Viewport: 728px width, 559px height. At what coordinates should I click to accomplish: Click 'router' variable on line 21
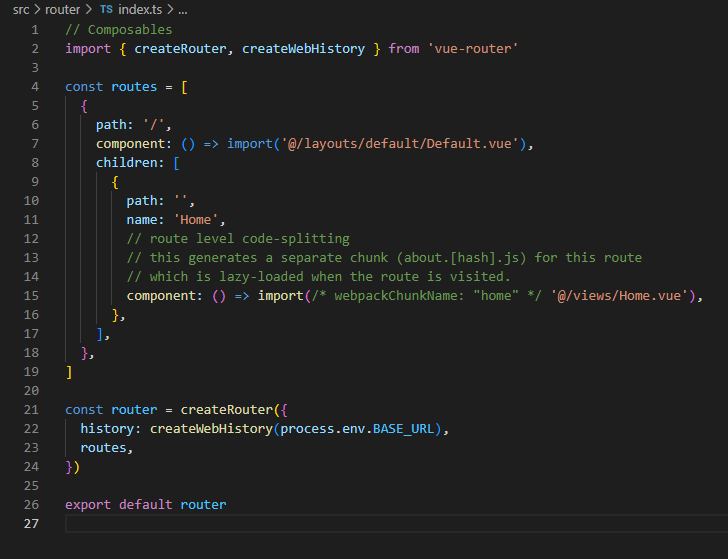pyautogui.click(x=134, y=410)
